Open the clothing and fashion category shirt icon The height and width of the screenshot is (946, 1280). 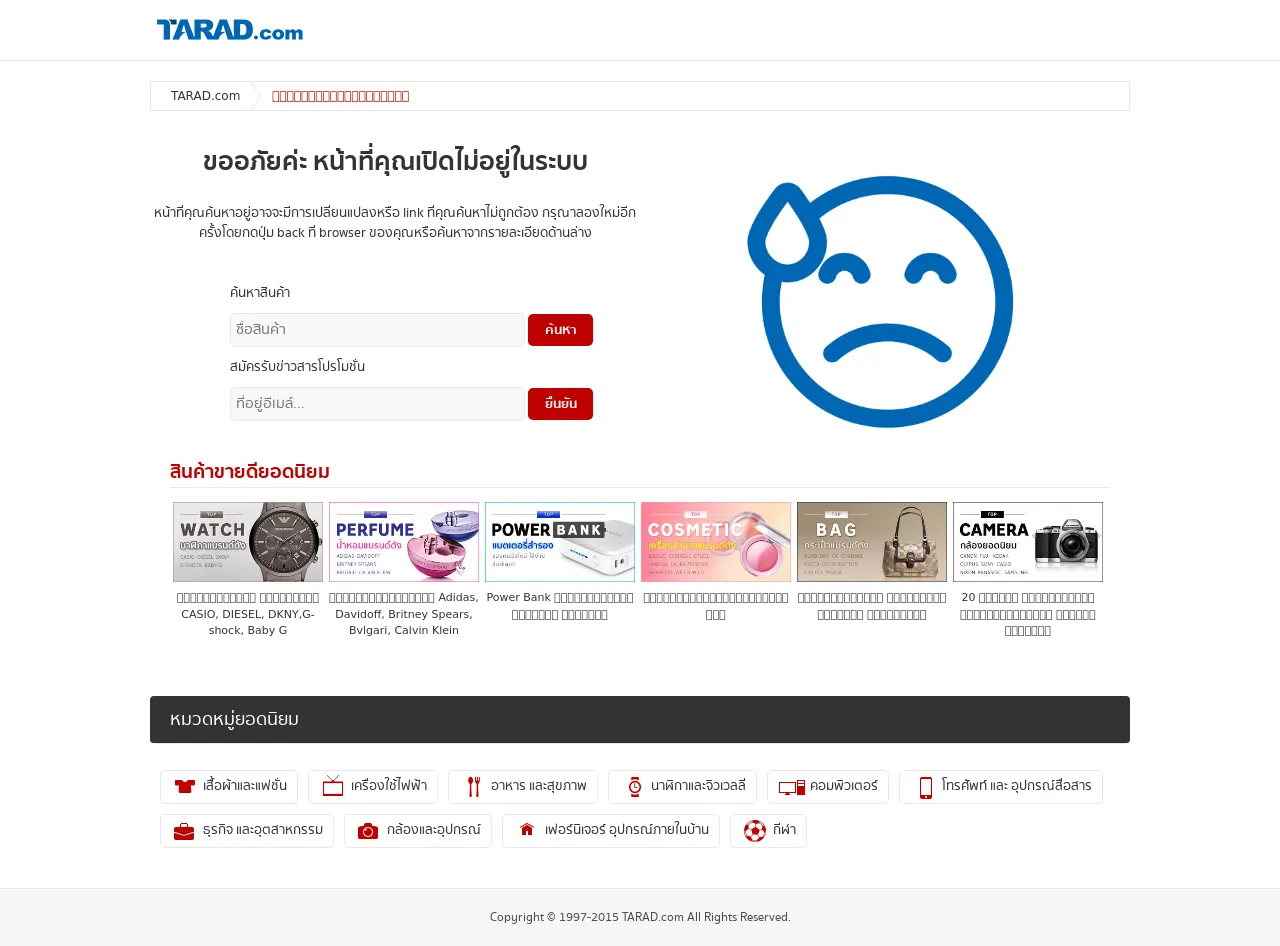point(185,787)
